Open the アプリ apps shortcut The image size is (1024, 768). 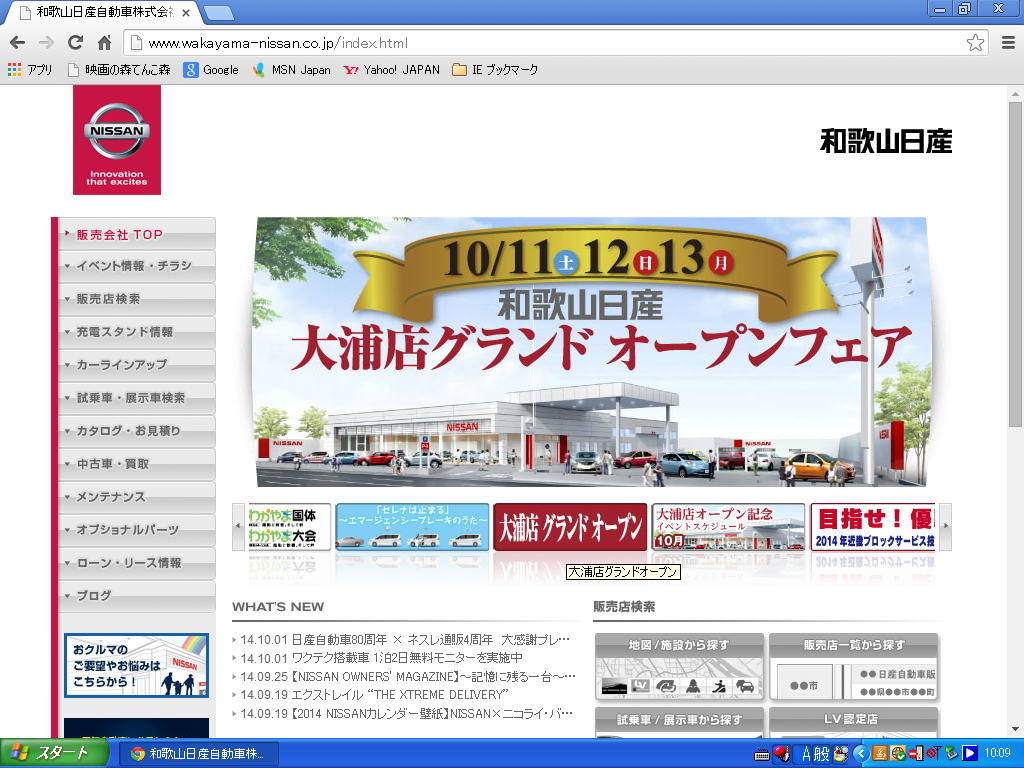tap(30, 69)
